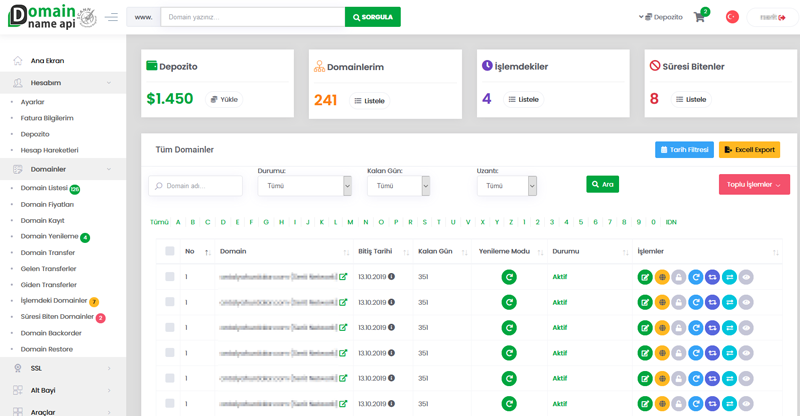This screenshot has width=800, height=416.
Task: Filter domains by IDN
Action: click(671, 222)
